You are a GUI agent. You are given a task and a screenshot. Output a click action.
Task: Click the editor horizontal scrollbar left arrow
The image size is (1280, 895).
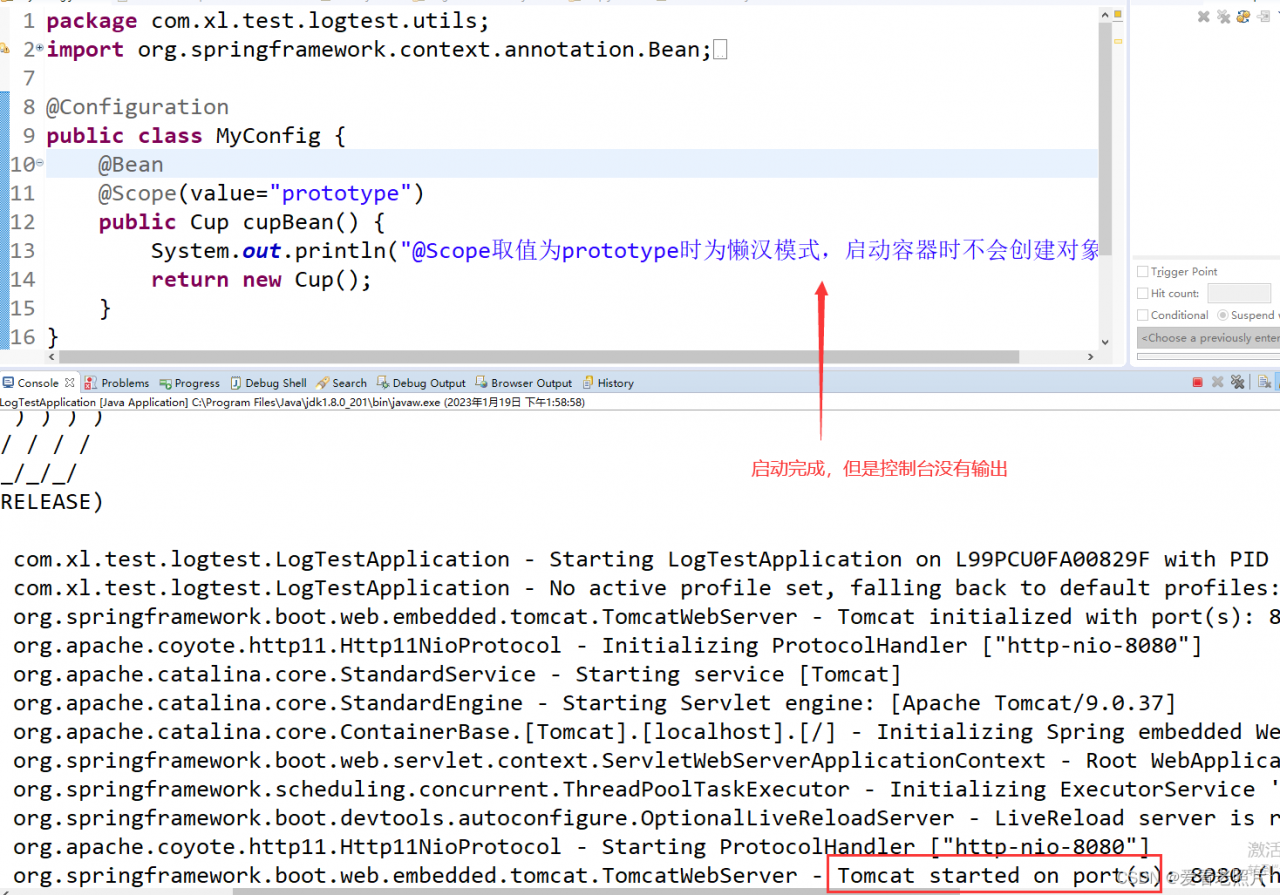[53, 357]
